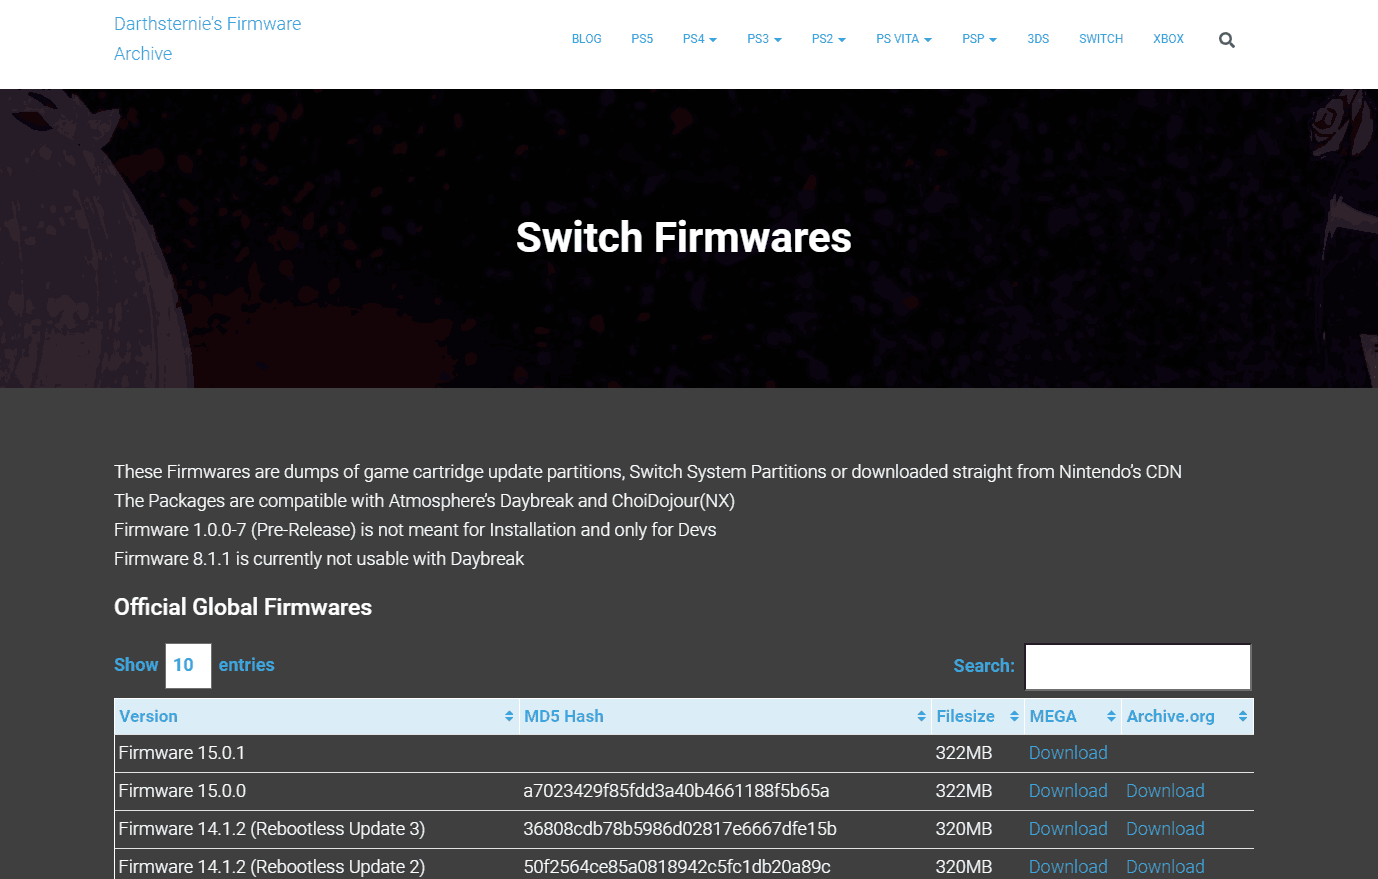Click the MD5 Hash column header

725,716
